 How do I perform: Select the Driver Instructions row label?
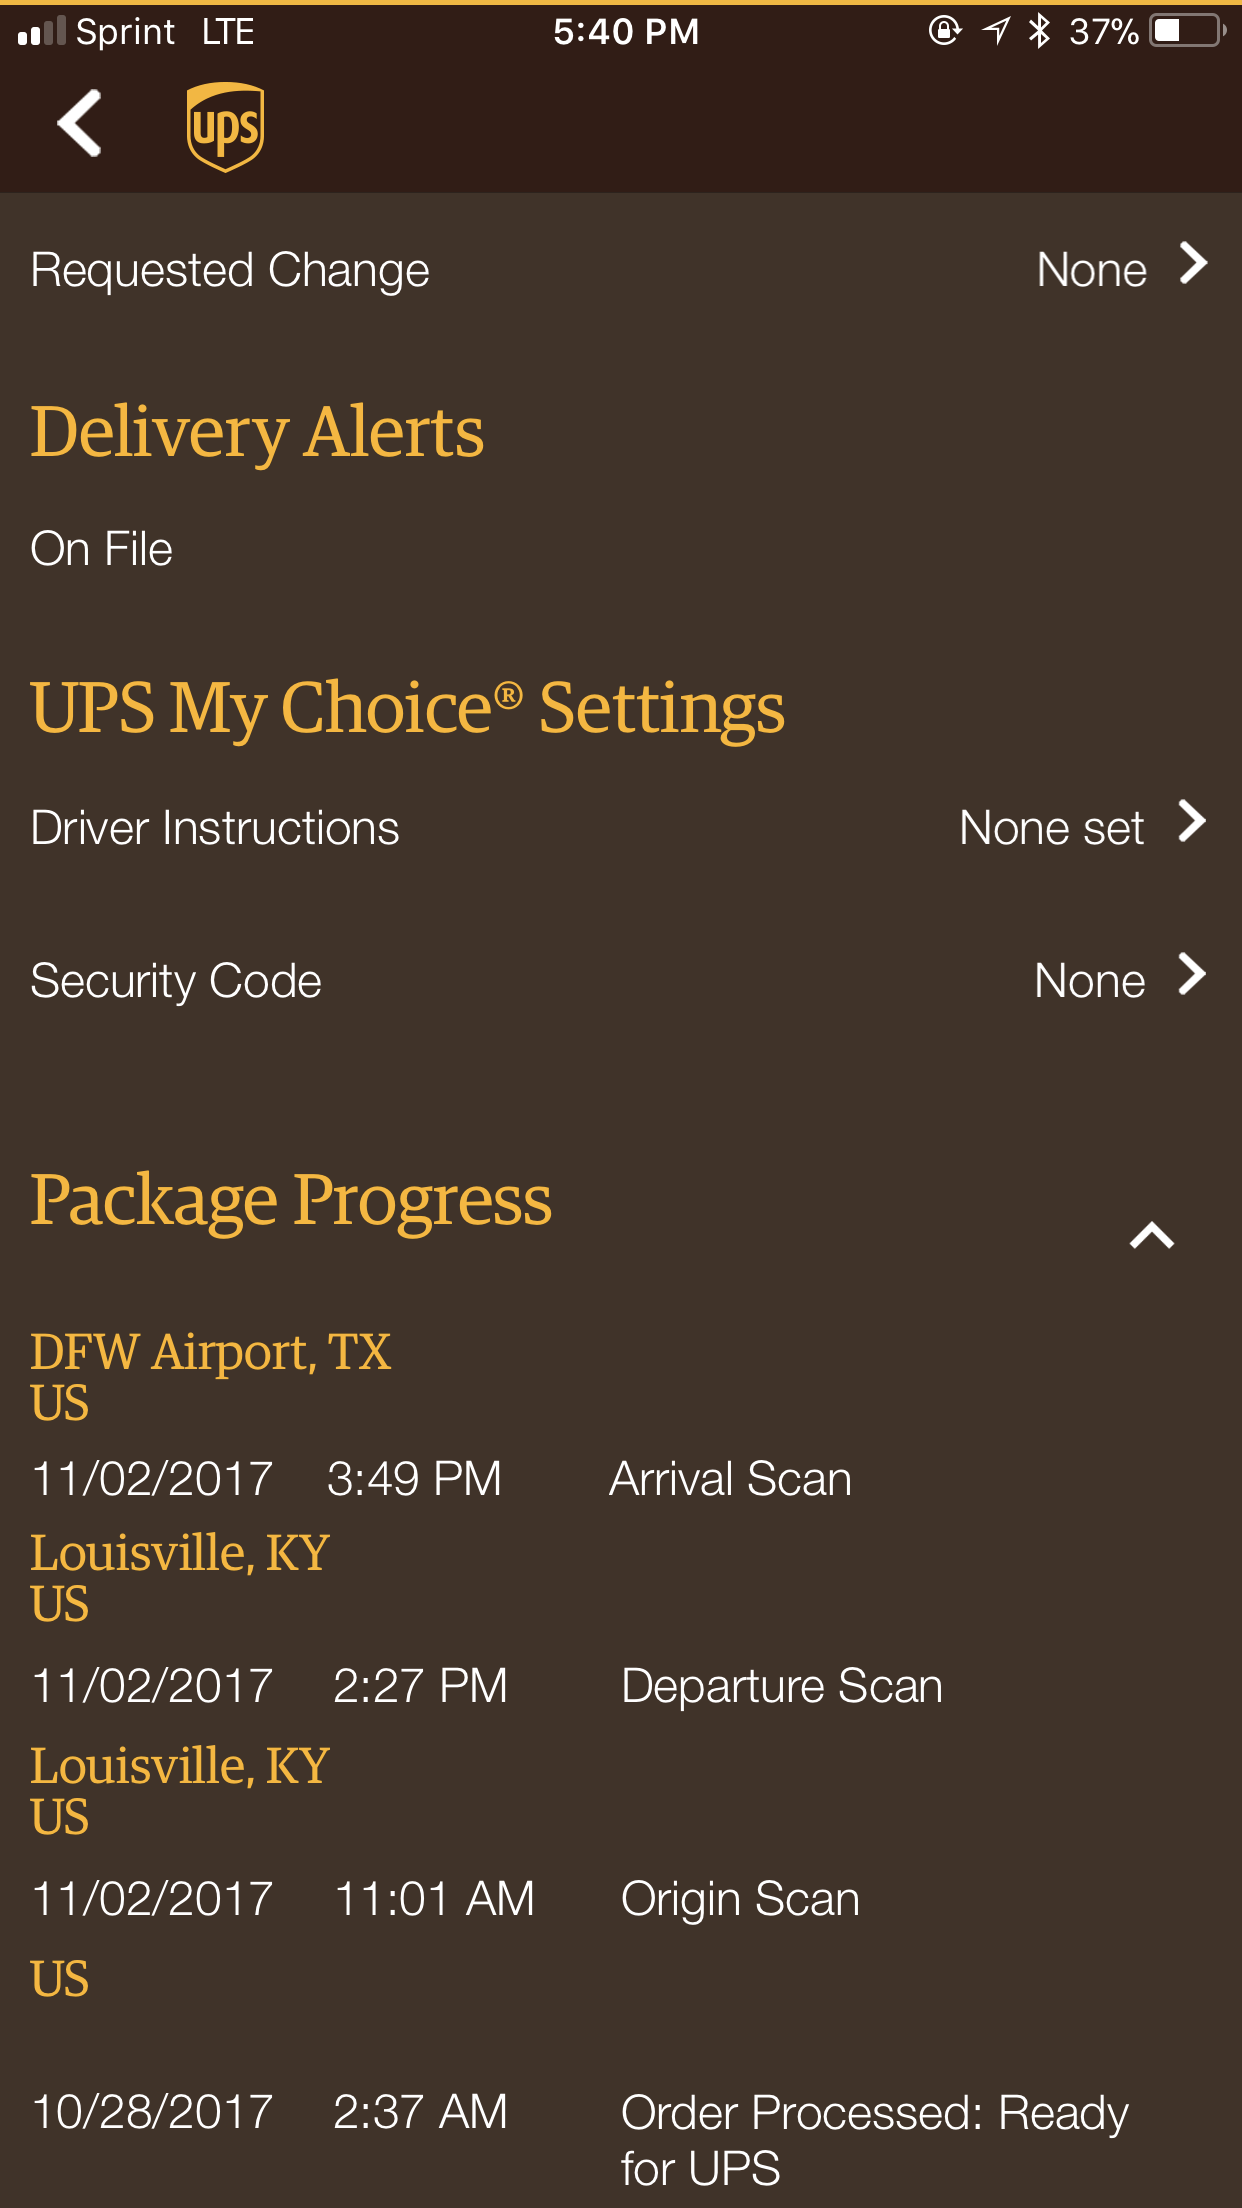tap(215, 828)
